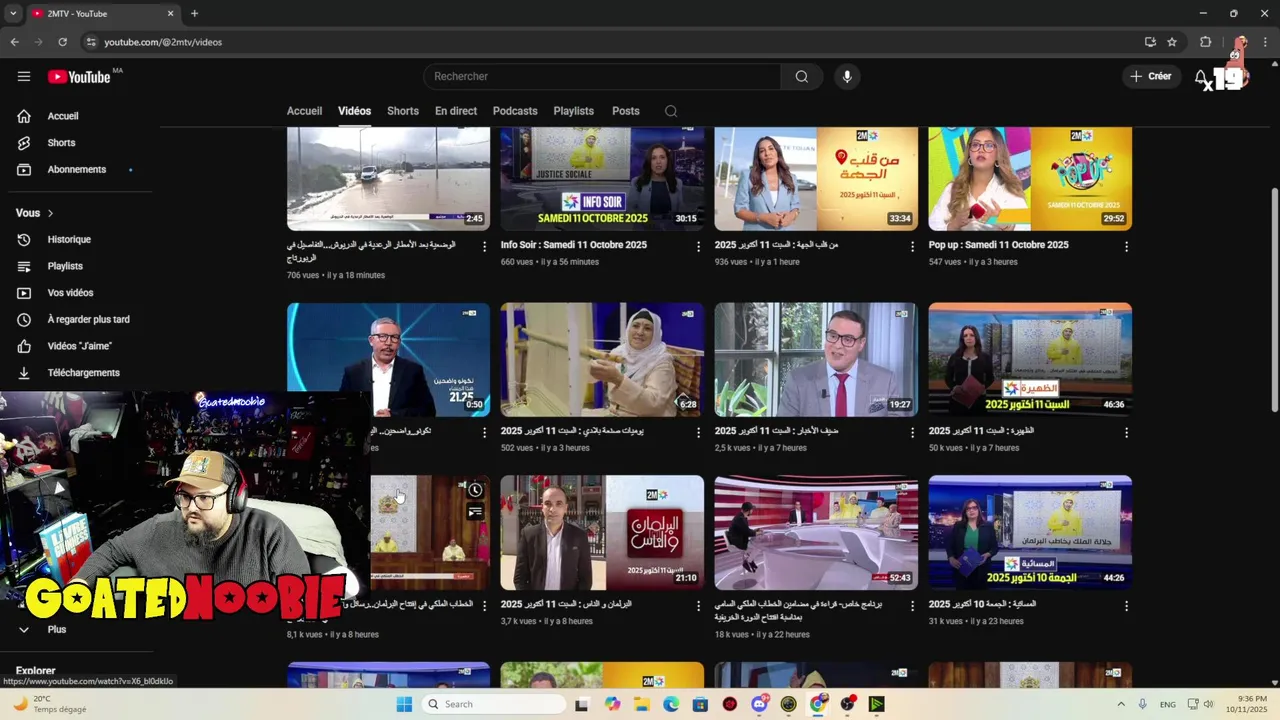Image resolution: width=1280 pixels, height=720 pixels.
Task: Open Chrome three-dot menu
Action: (1265, 42)
